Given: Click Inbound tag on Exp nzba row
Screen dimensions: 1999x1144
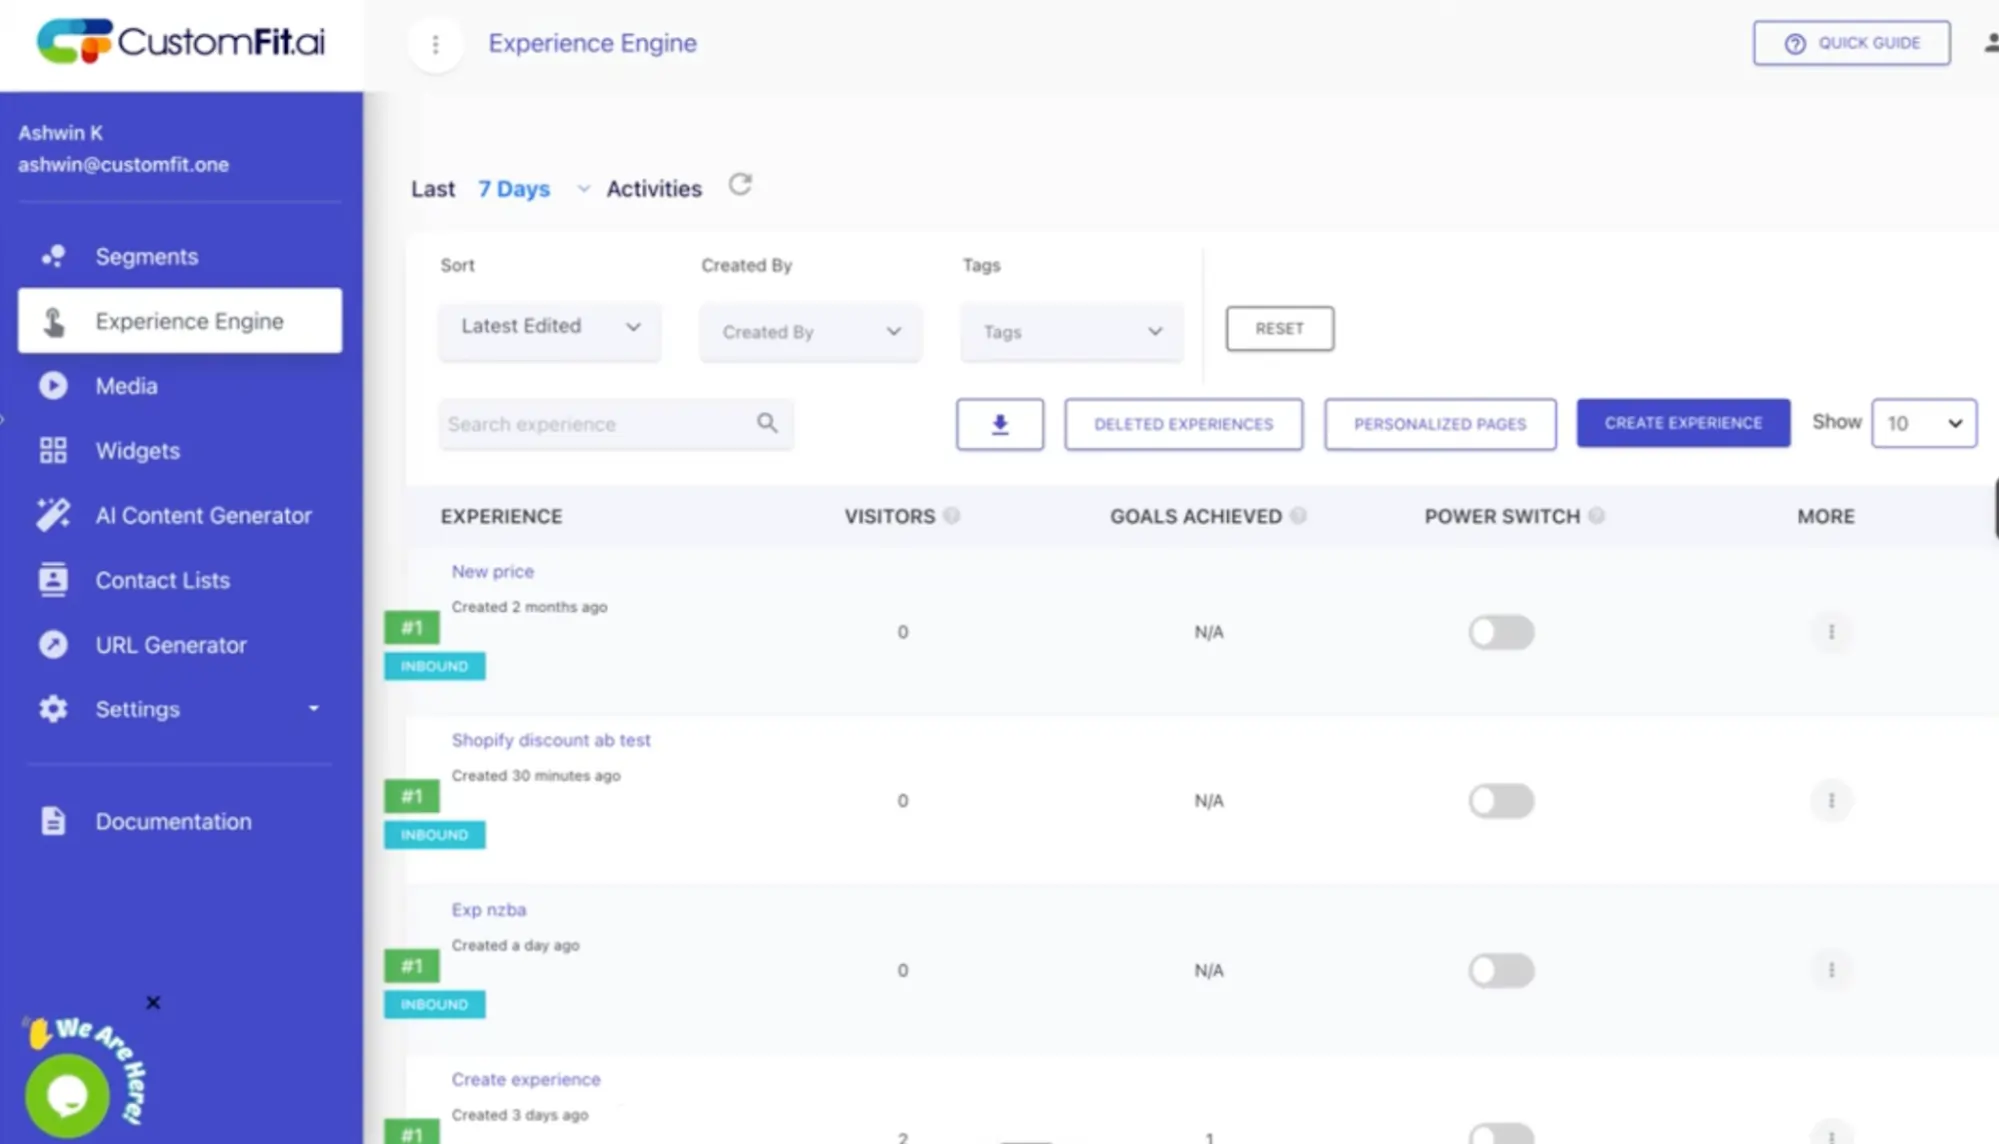Looking at the screenshot, I should pos(435,1004).
